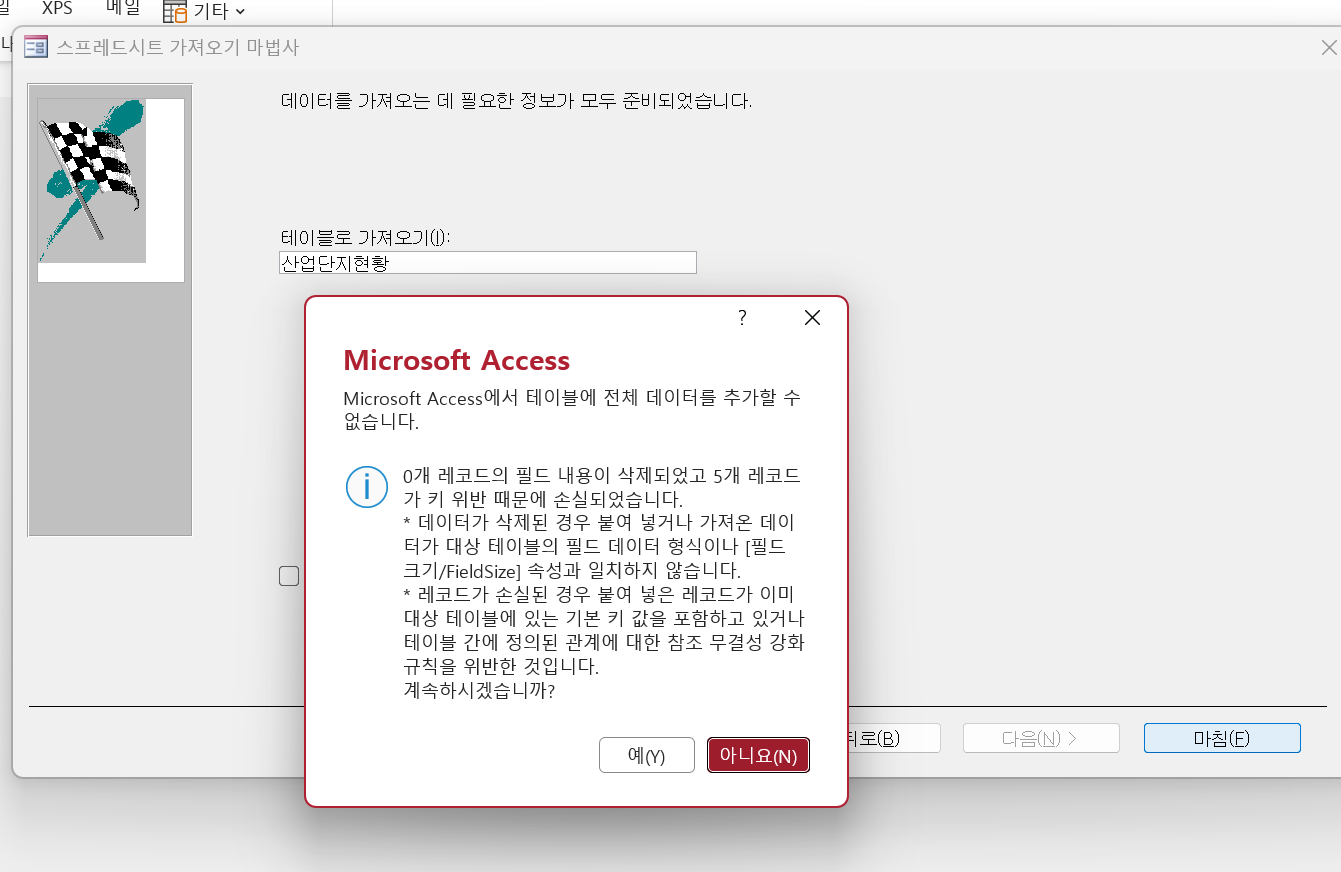Image resolution: width=1341 pixels, height=872 pixels.
Task: Click the blue information icon
Action: 366,487
